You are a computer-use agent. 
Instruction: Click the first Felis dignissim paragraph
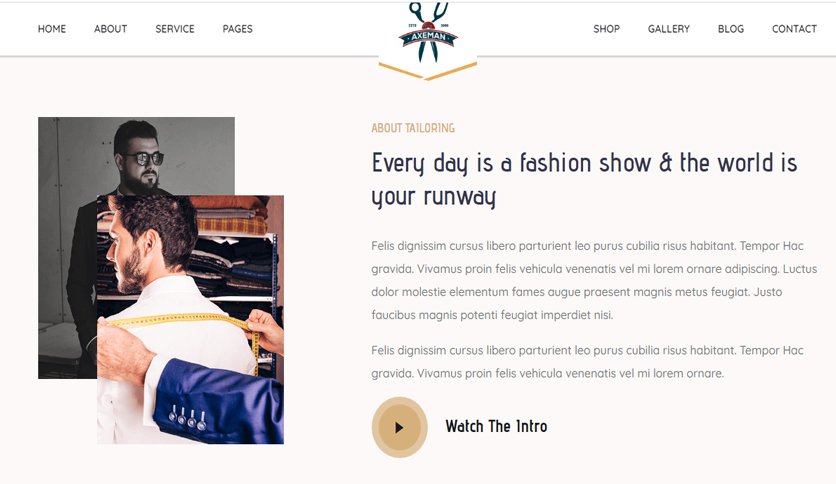[594, 280]
